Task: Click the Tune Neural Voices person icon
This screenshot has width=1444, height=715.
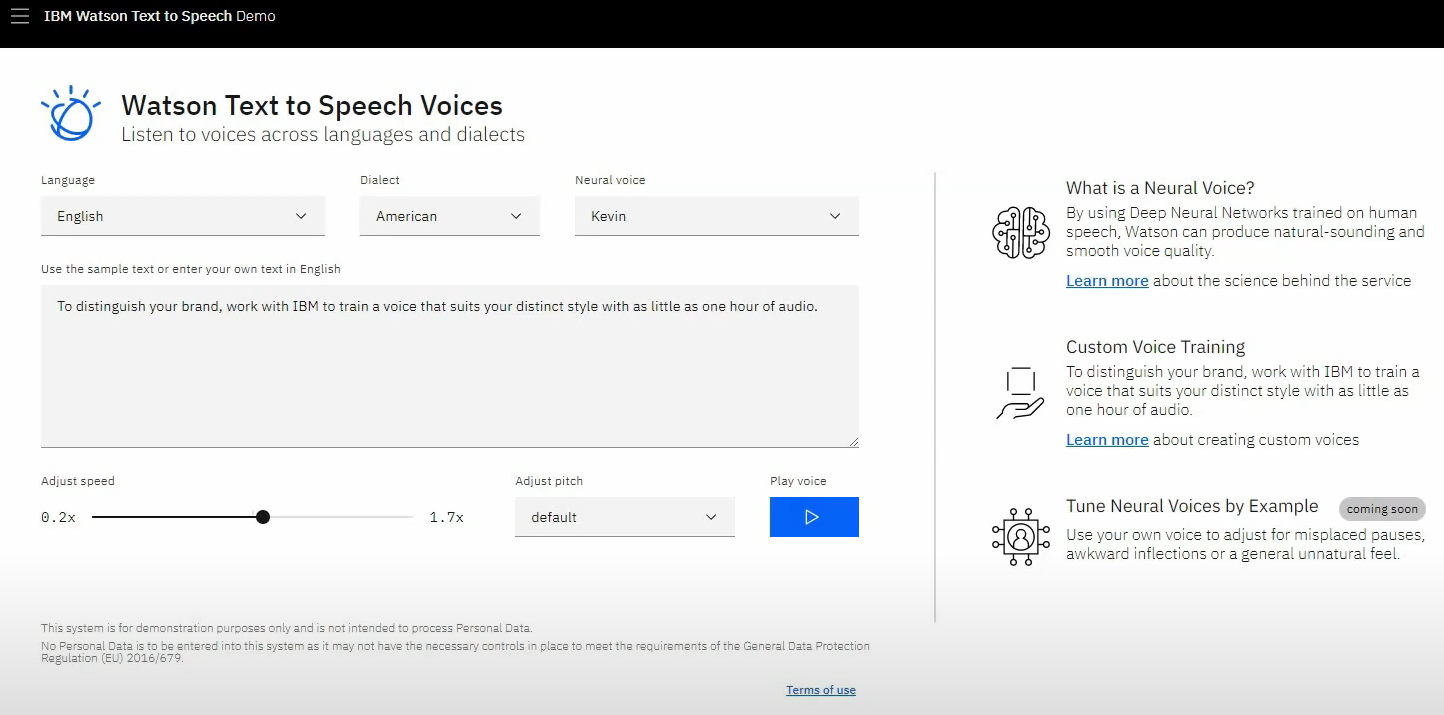Action: pyautogui.click(x=1020, y=538)
